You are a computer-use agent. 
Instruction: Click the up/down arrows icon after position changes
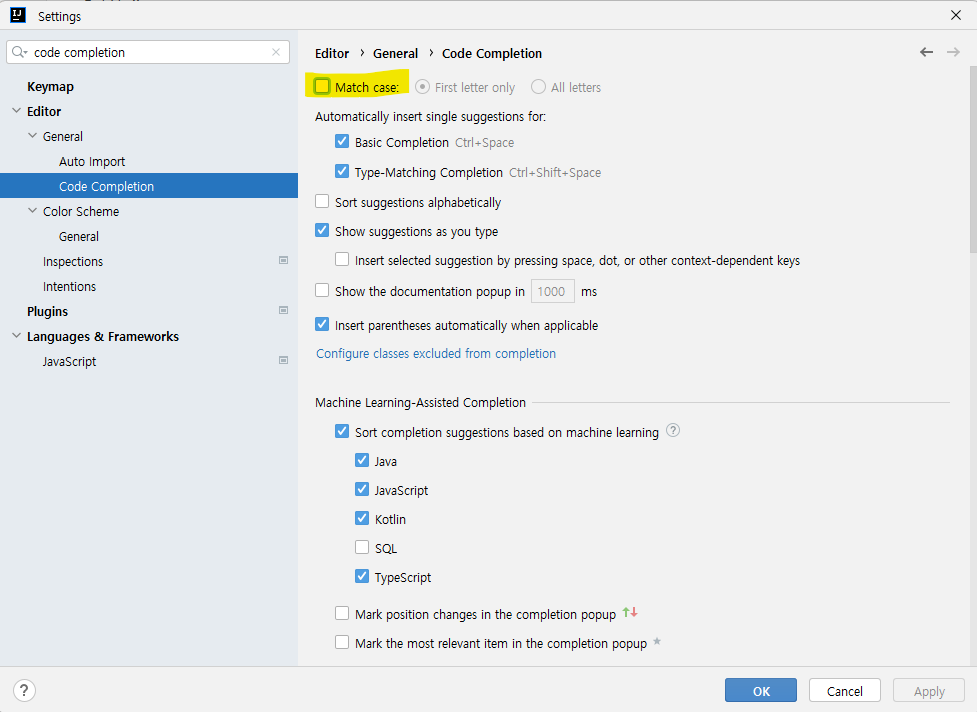(630, 613)
